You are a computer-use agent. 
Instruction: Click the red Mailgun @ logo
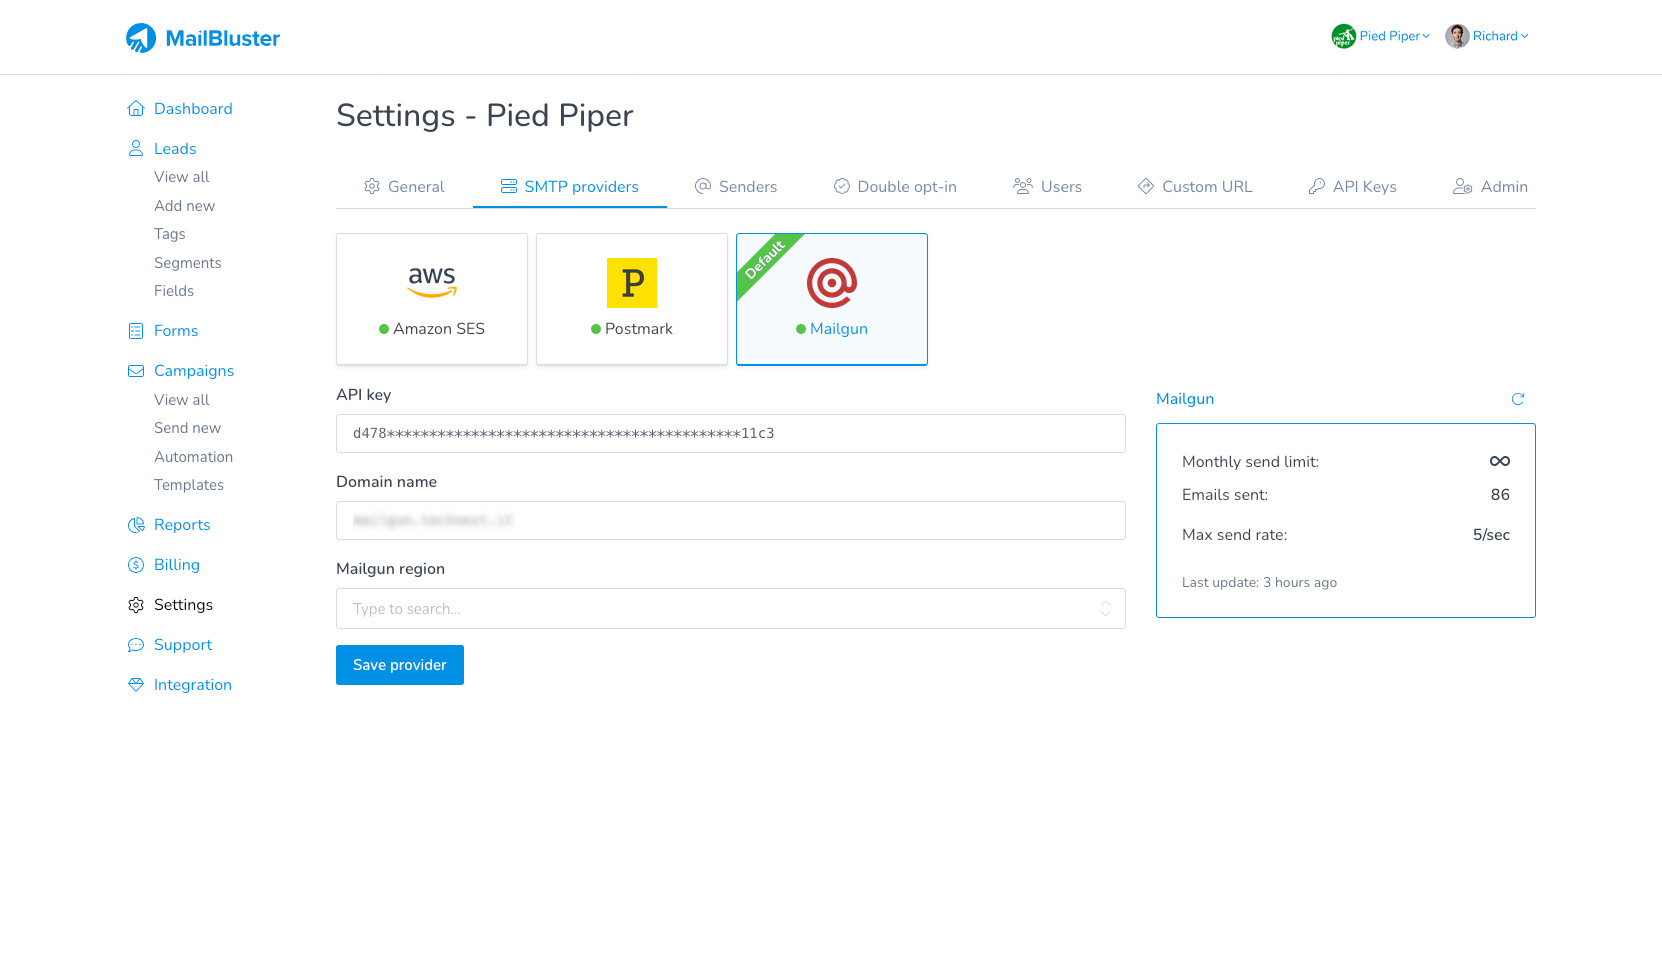[x=832, y=283]
